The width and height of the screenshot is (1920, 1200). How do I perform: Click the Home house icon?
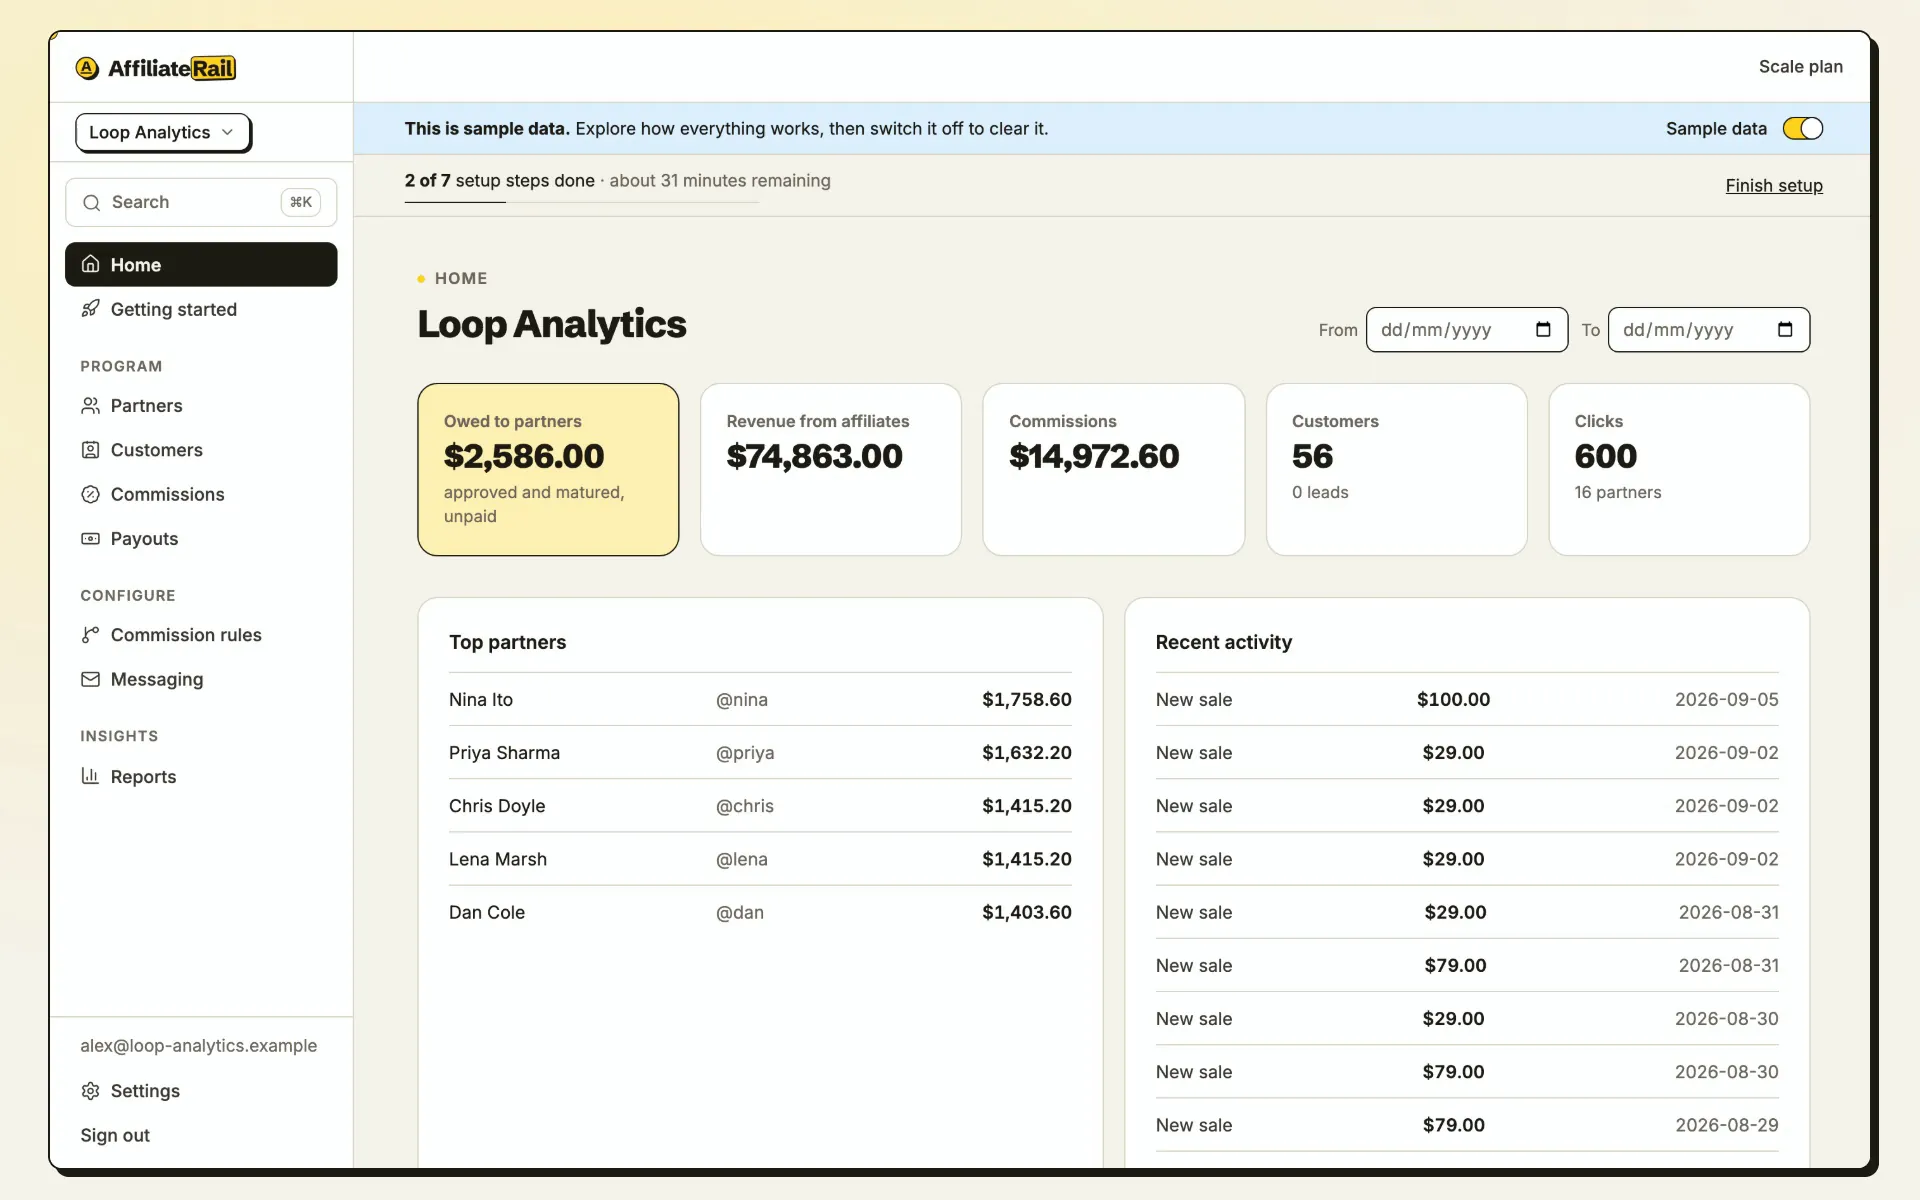coord(91,264)
